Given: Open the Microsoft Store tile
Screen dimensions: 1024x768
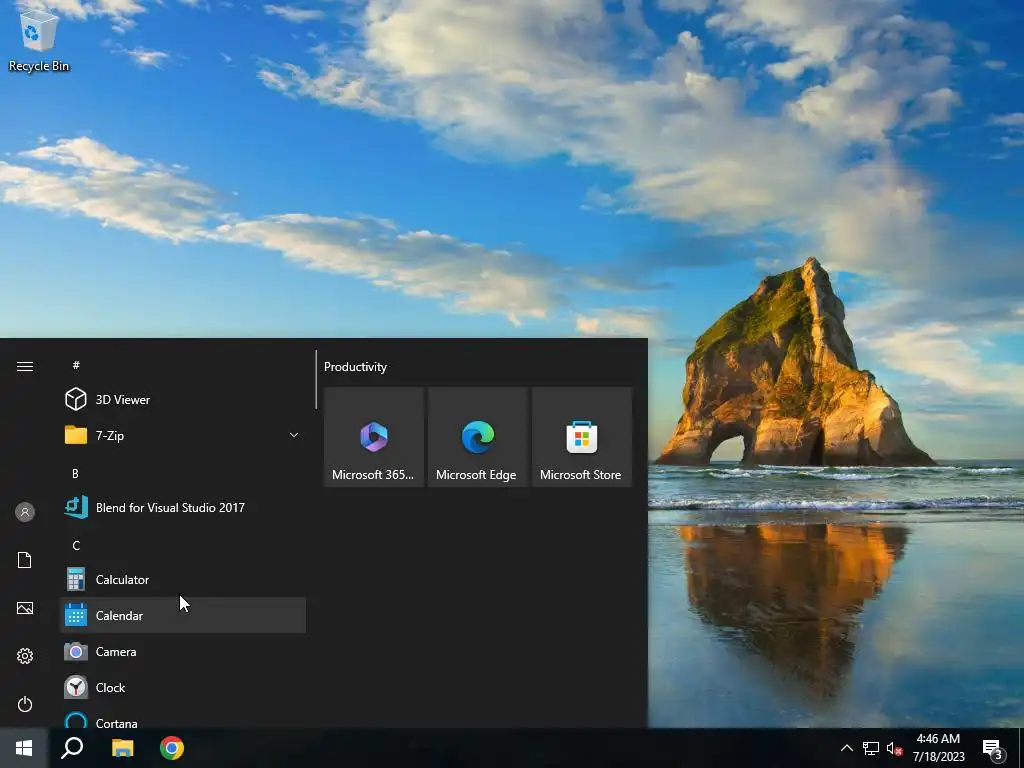Looking at the screenshot, I should (582, 437).
